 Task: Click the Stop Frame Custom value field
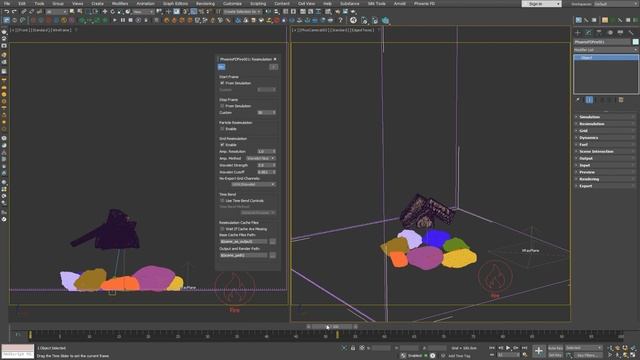coord(267,113)
